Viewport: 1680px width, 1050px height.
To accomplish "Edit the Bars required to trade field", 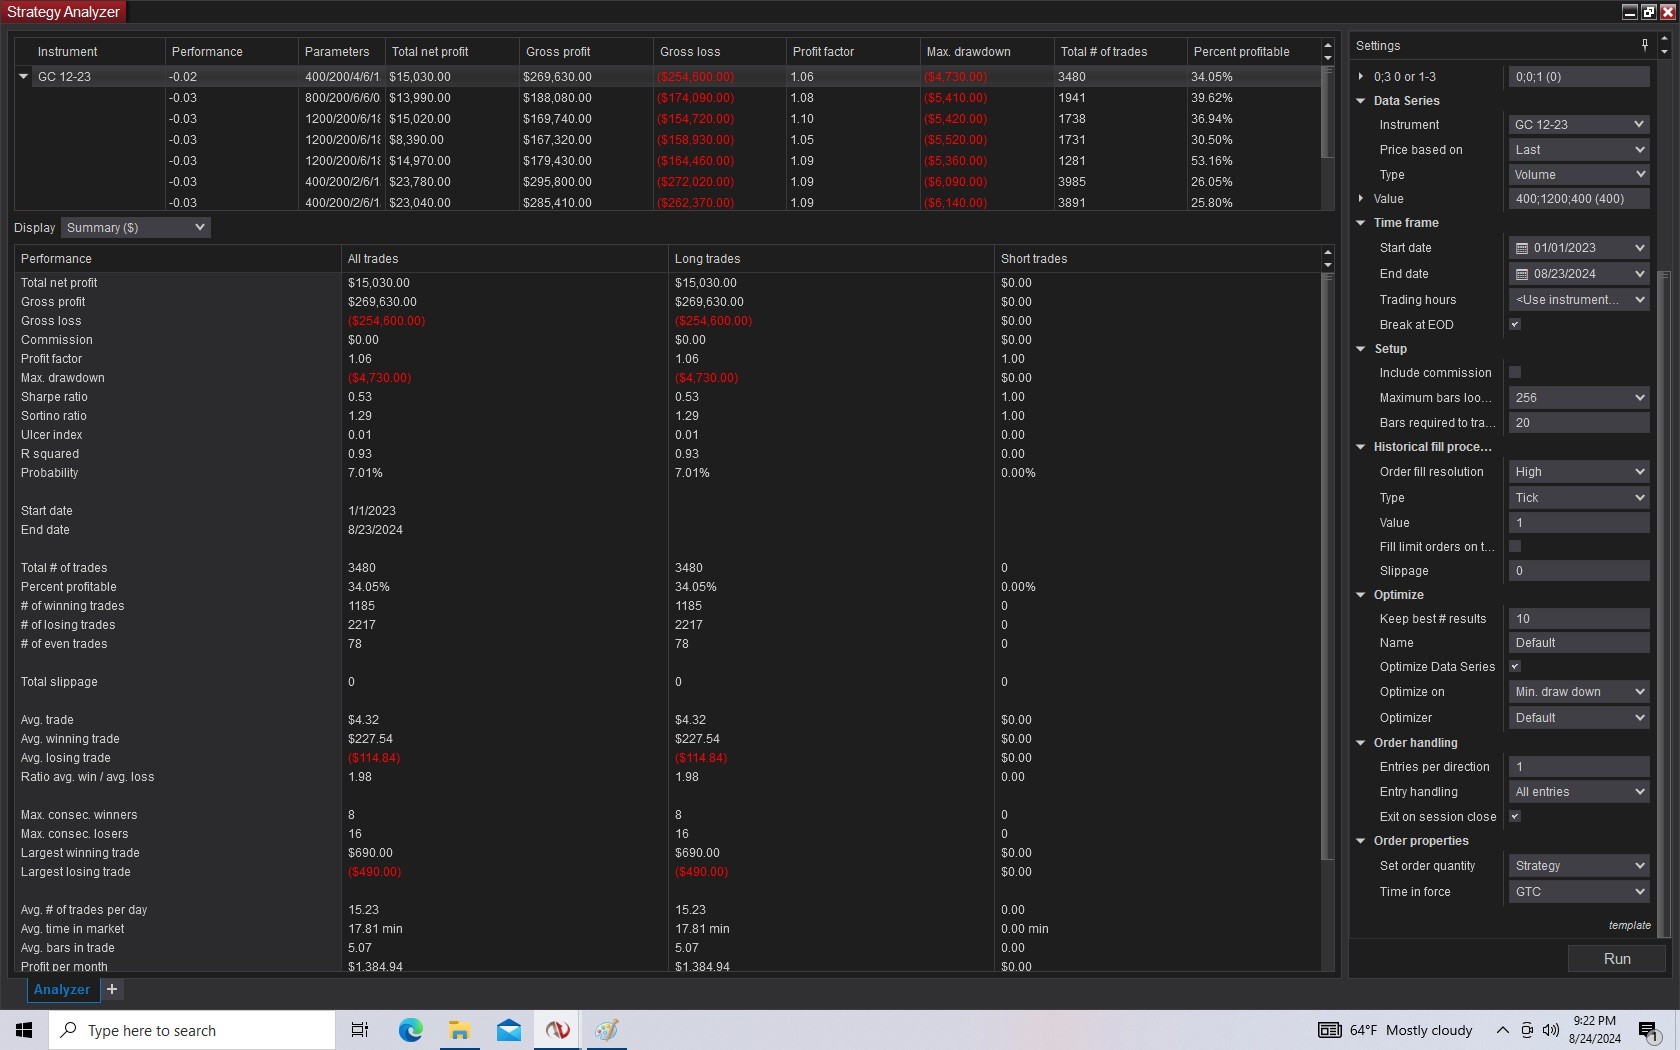I will point(1579,423).
